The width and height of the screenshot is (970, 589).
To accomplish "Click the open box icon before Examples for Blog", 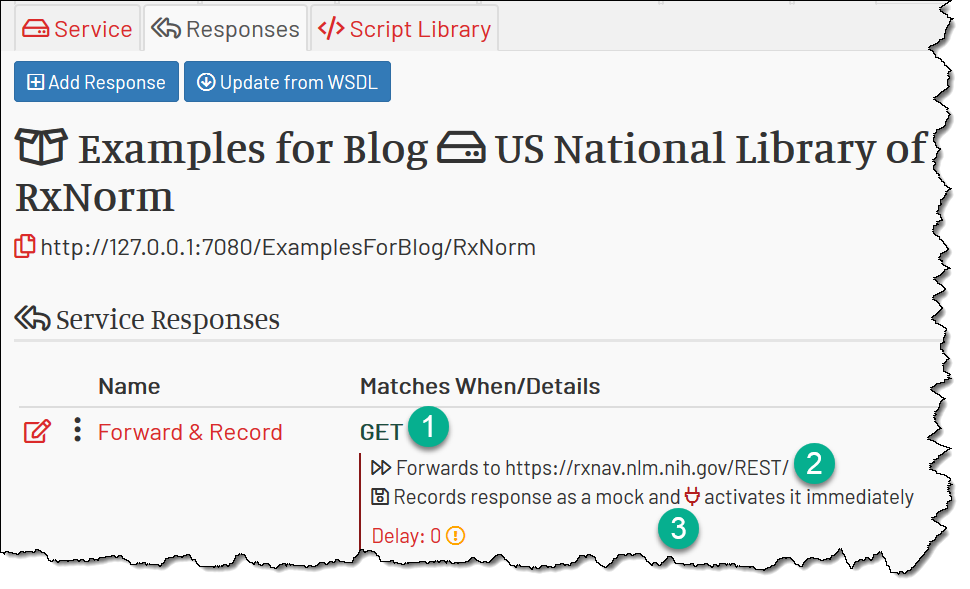I will 41,147.
